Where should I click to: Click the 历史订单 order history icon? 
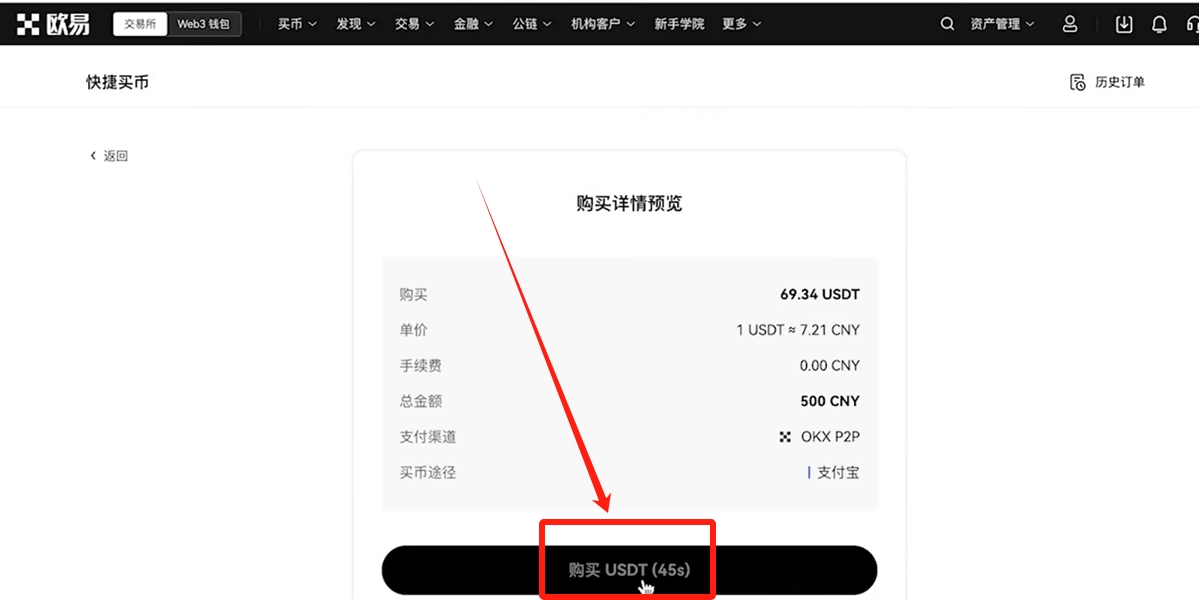click(x=1077, y=82)
